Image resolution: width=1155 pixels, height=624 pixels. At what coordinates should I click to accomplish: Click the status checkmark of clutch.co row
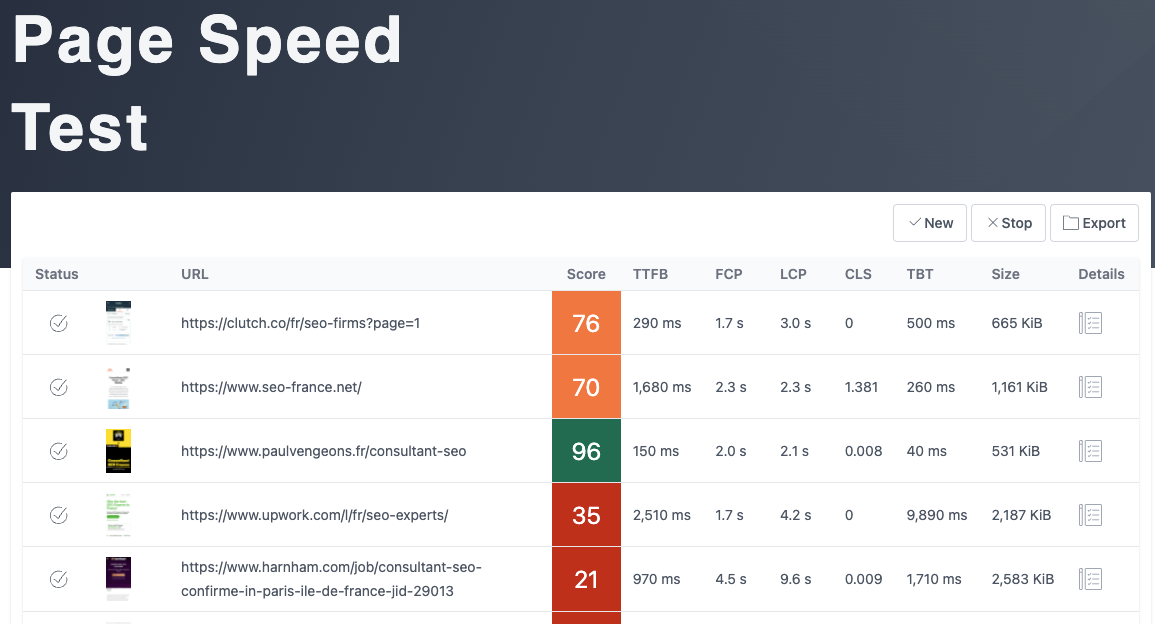[59, 323]
